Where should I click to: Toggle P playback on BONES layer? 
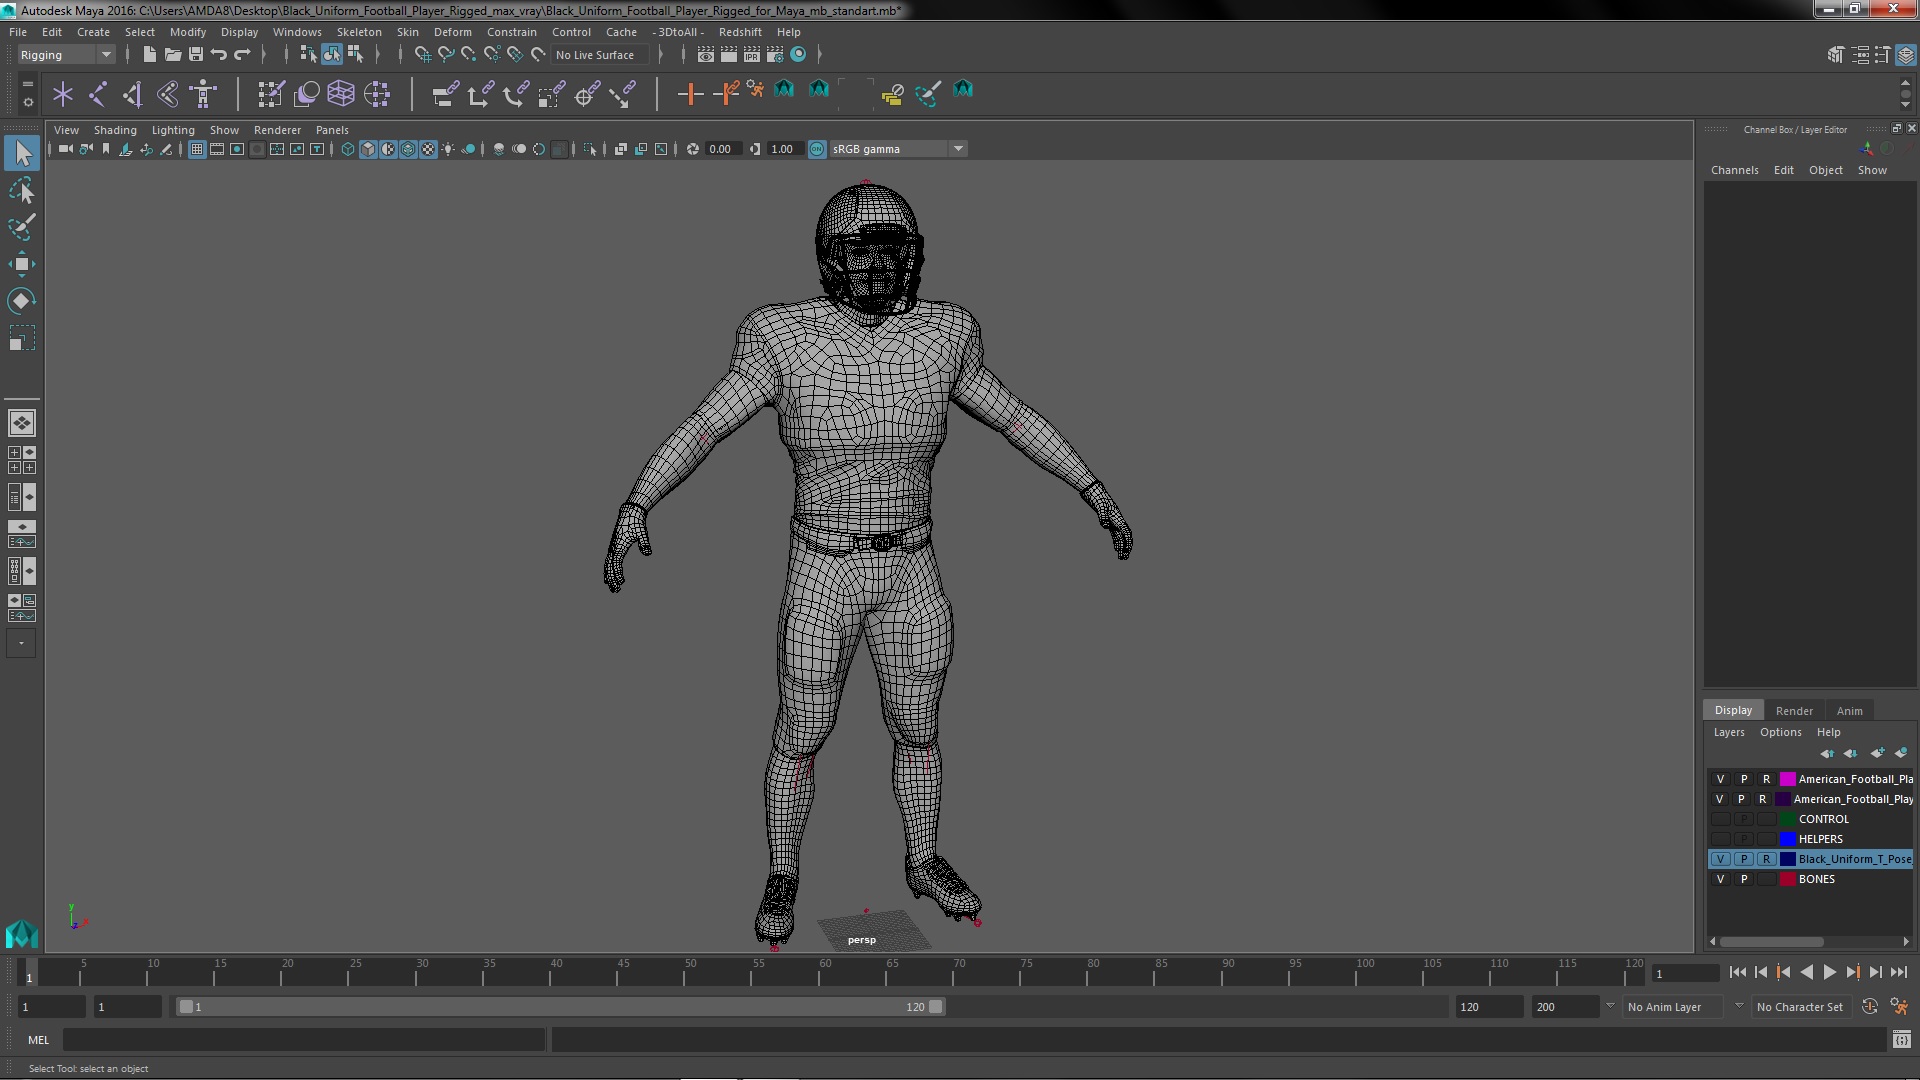pos(1744,879)
